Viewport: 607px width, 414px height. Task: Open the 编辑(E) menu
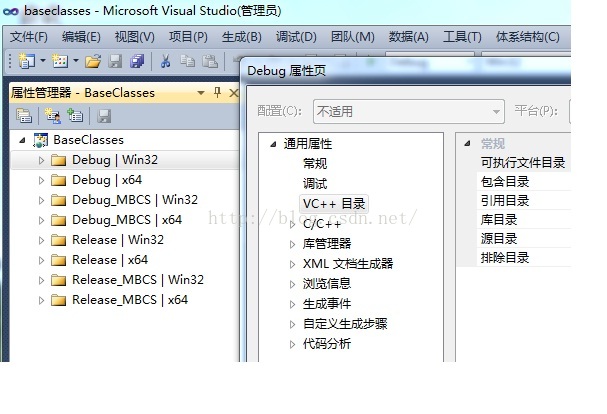click(x=81, y=37)
